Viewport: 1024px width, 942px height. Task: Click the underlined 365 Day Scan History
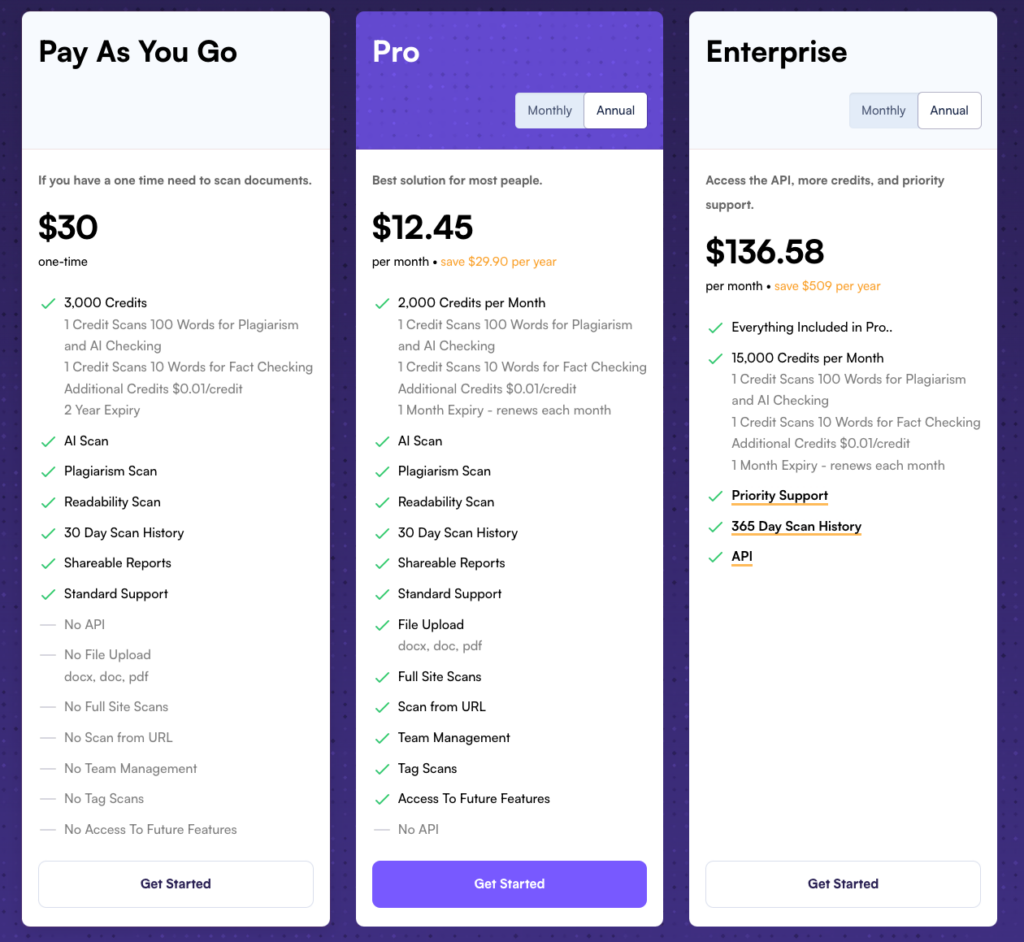coord(796,527)
